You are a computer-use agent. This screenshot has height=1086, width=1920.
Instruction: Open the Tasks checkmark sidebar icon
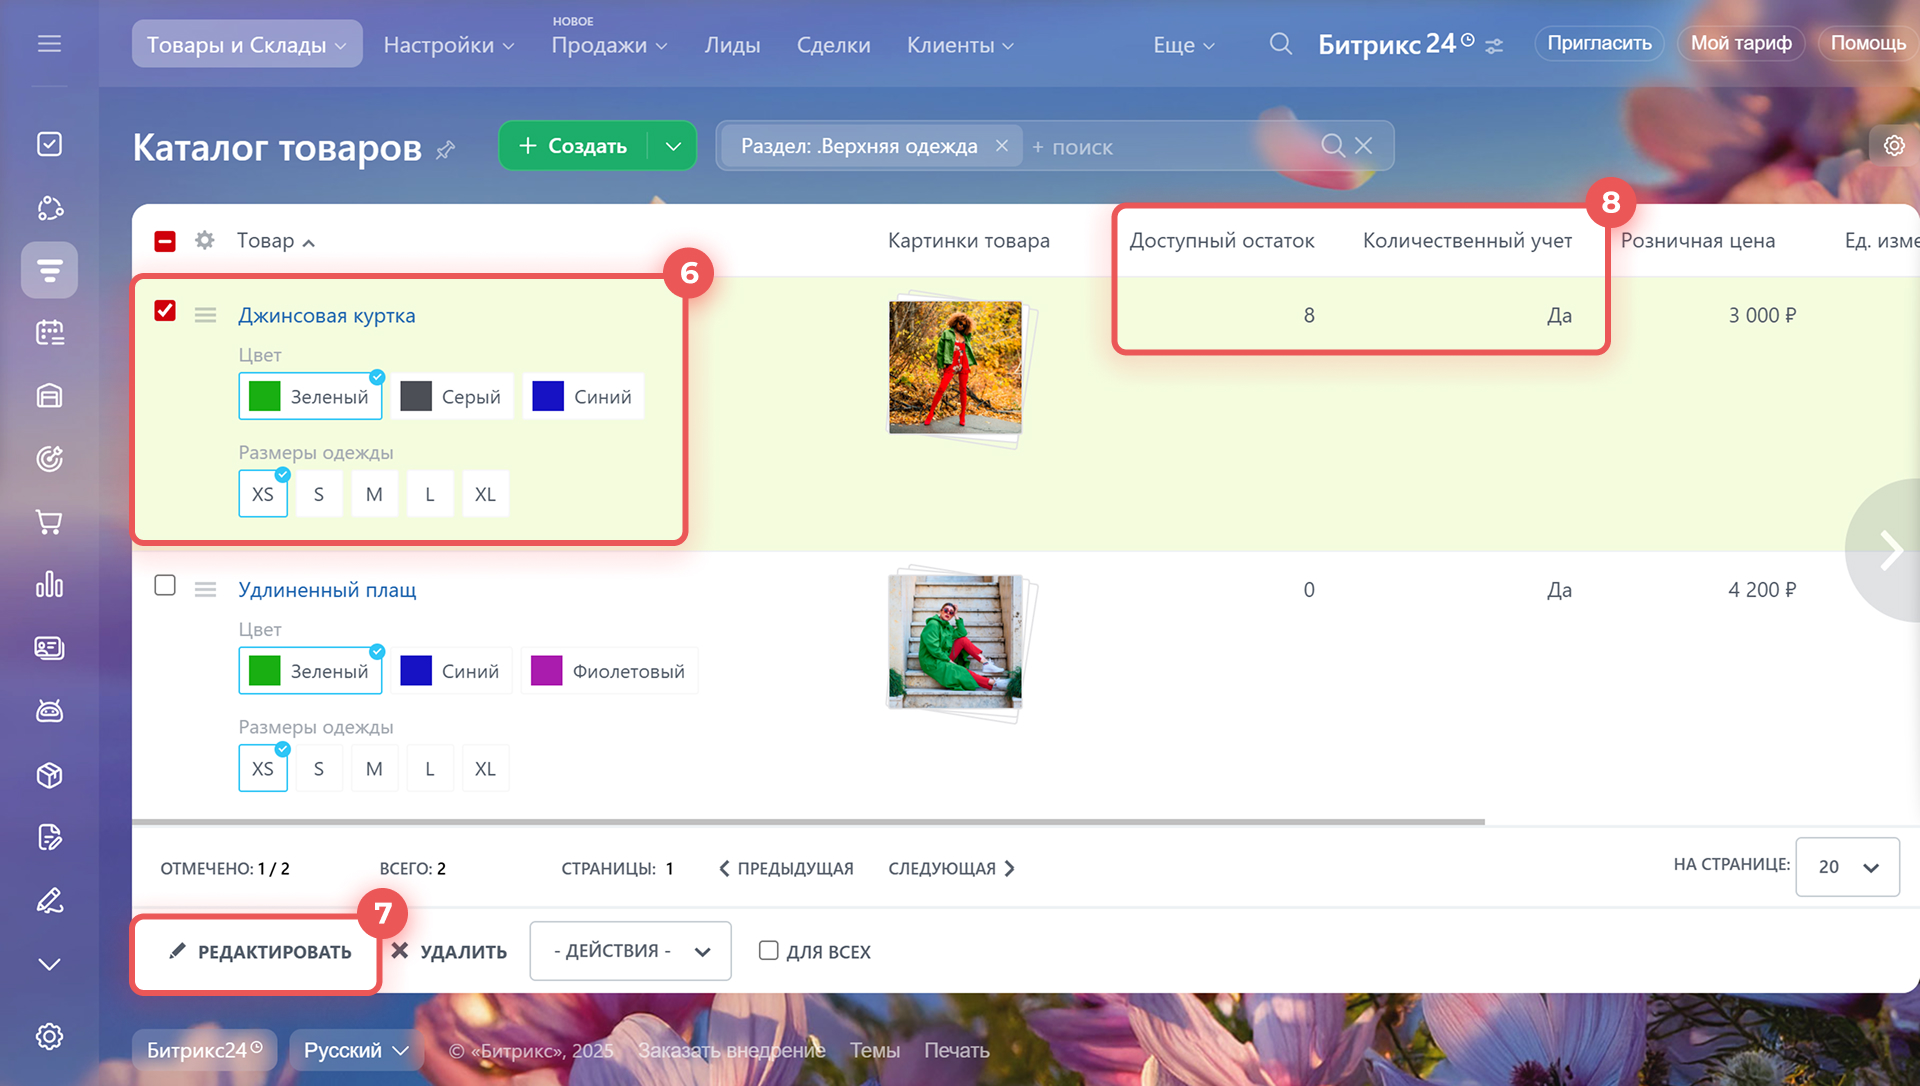(49, 144)
